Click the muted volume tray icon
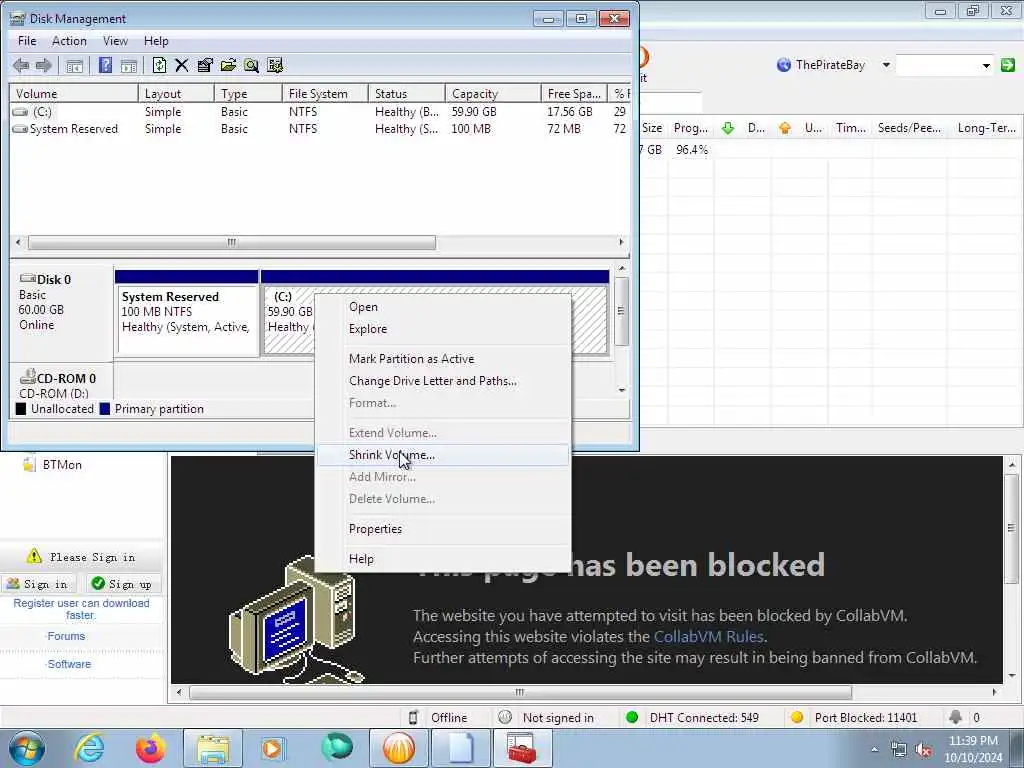The height and width of the screenshot is (768, 1024). 923,750
